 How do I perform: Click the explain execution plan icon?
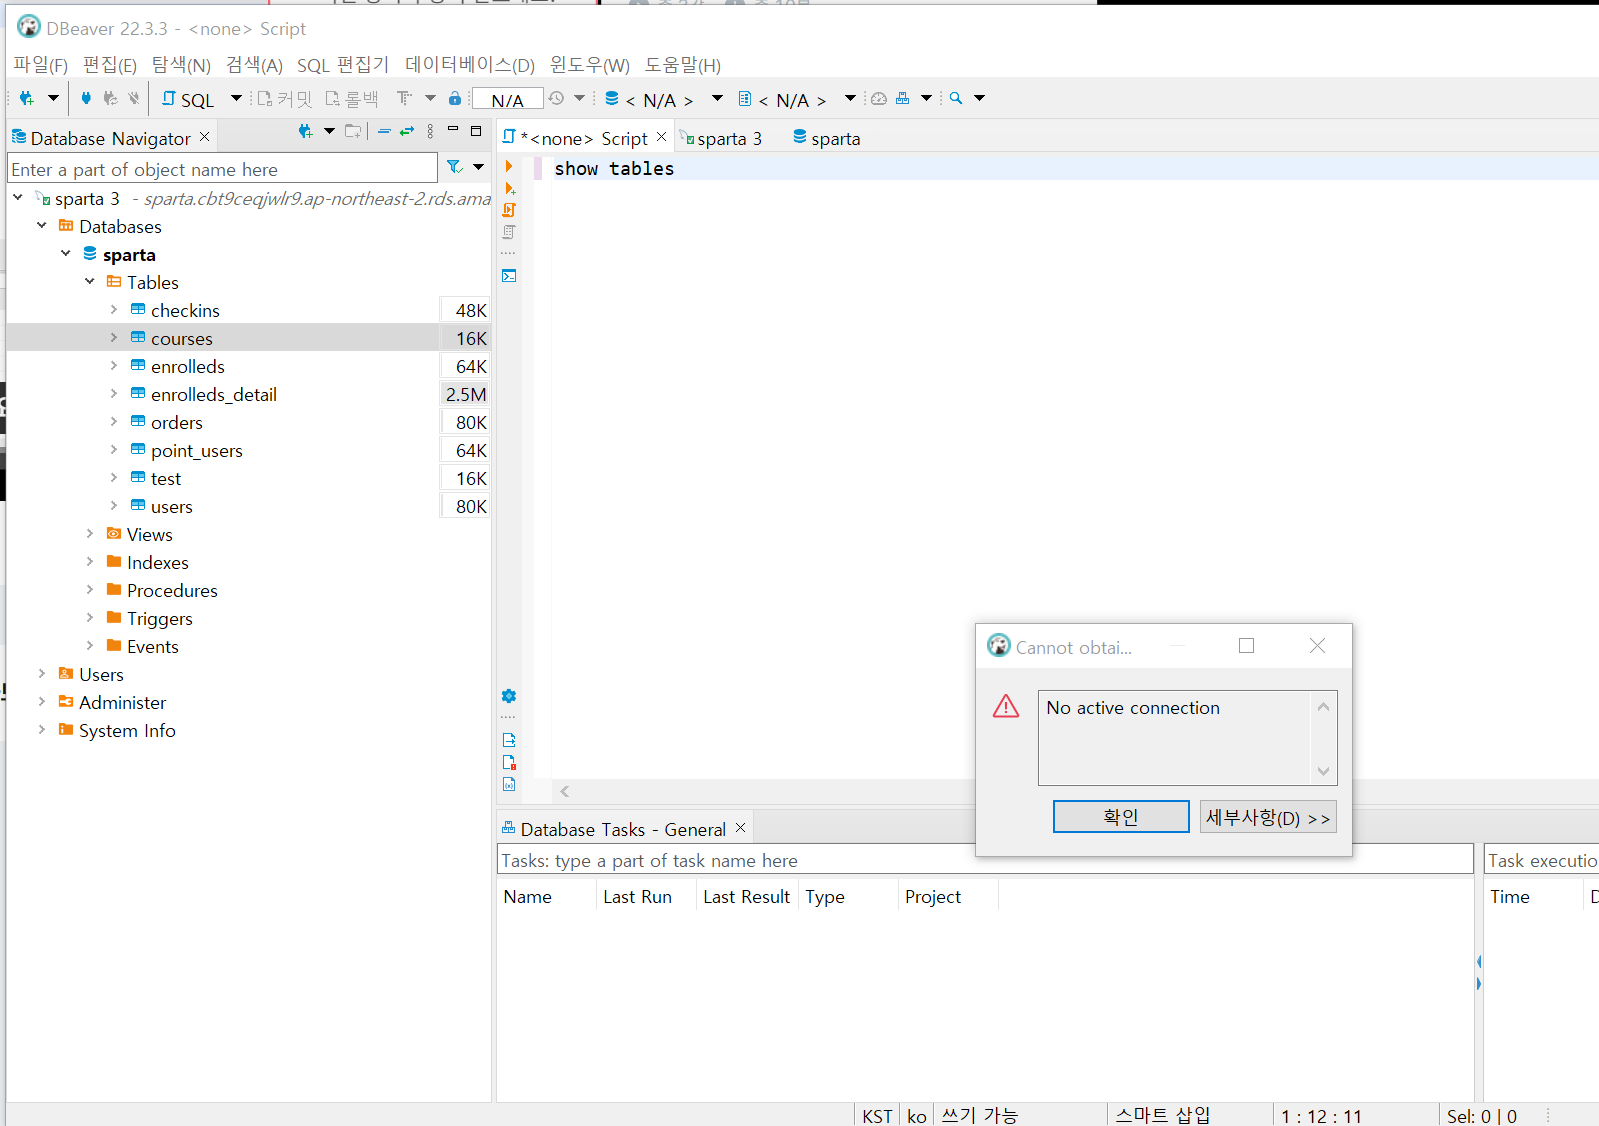click(509, 232)
